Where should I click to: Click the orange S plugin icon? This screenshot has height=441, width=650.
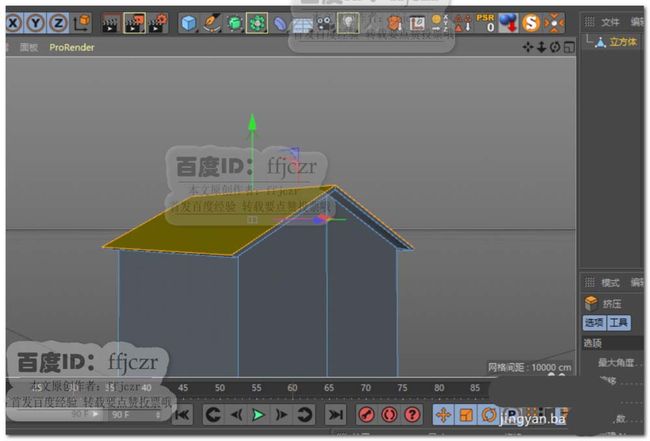coord(531,23)
